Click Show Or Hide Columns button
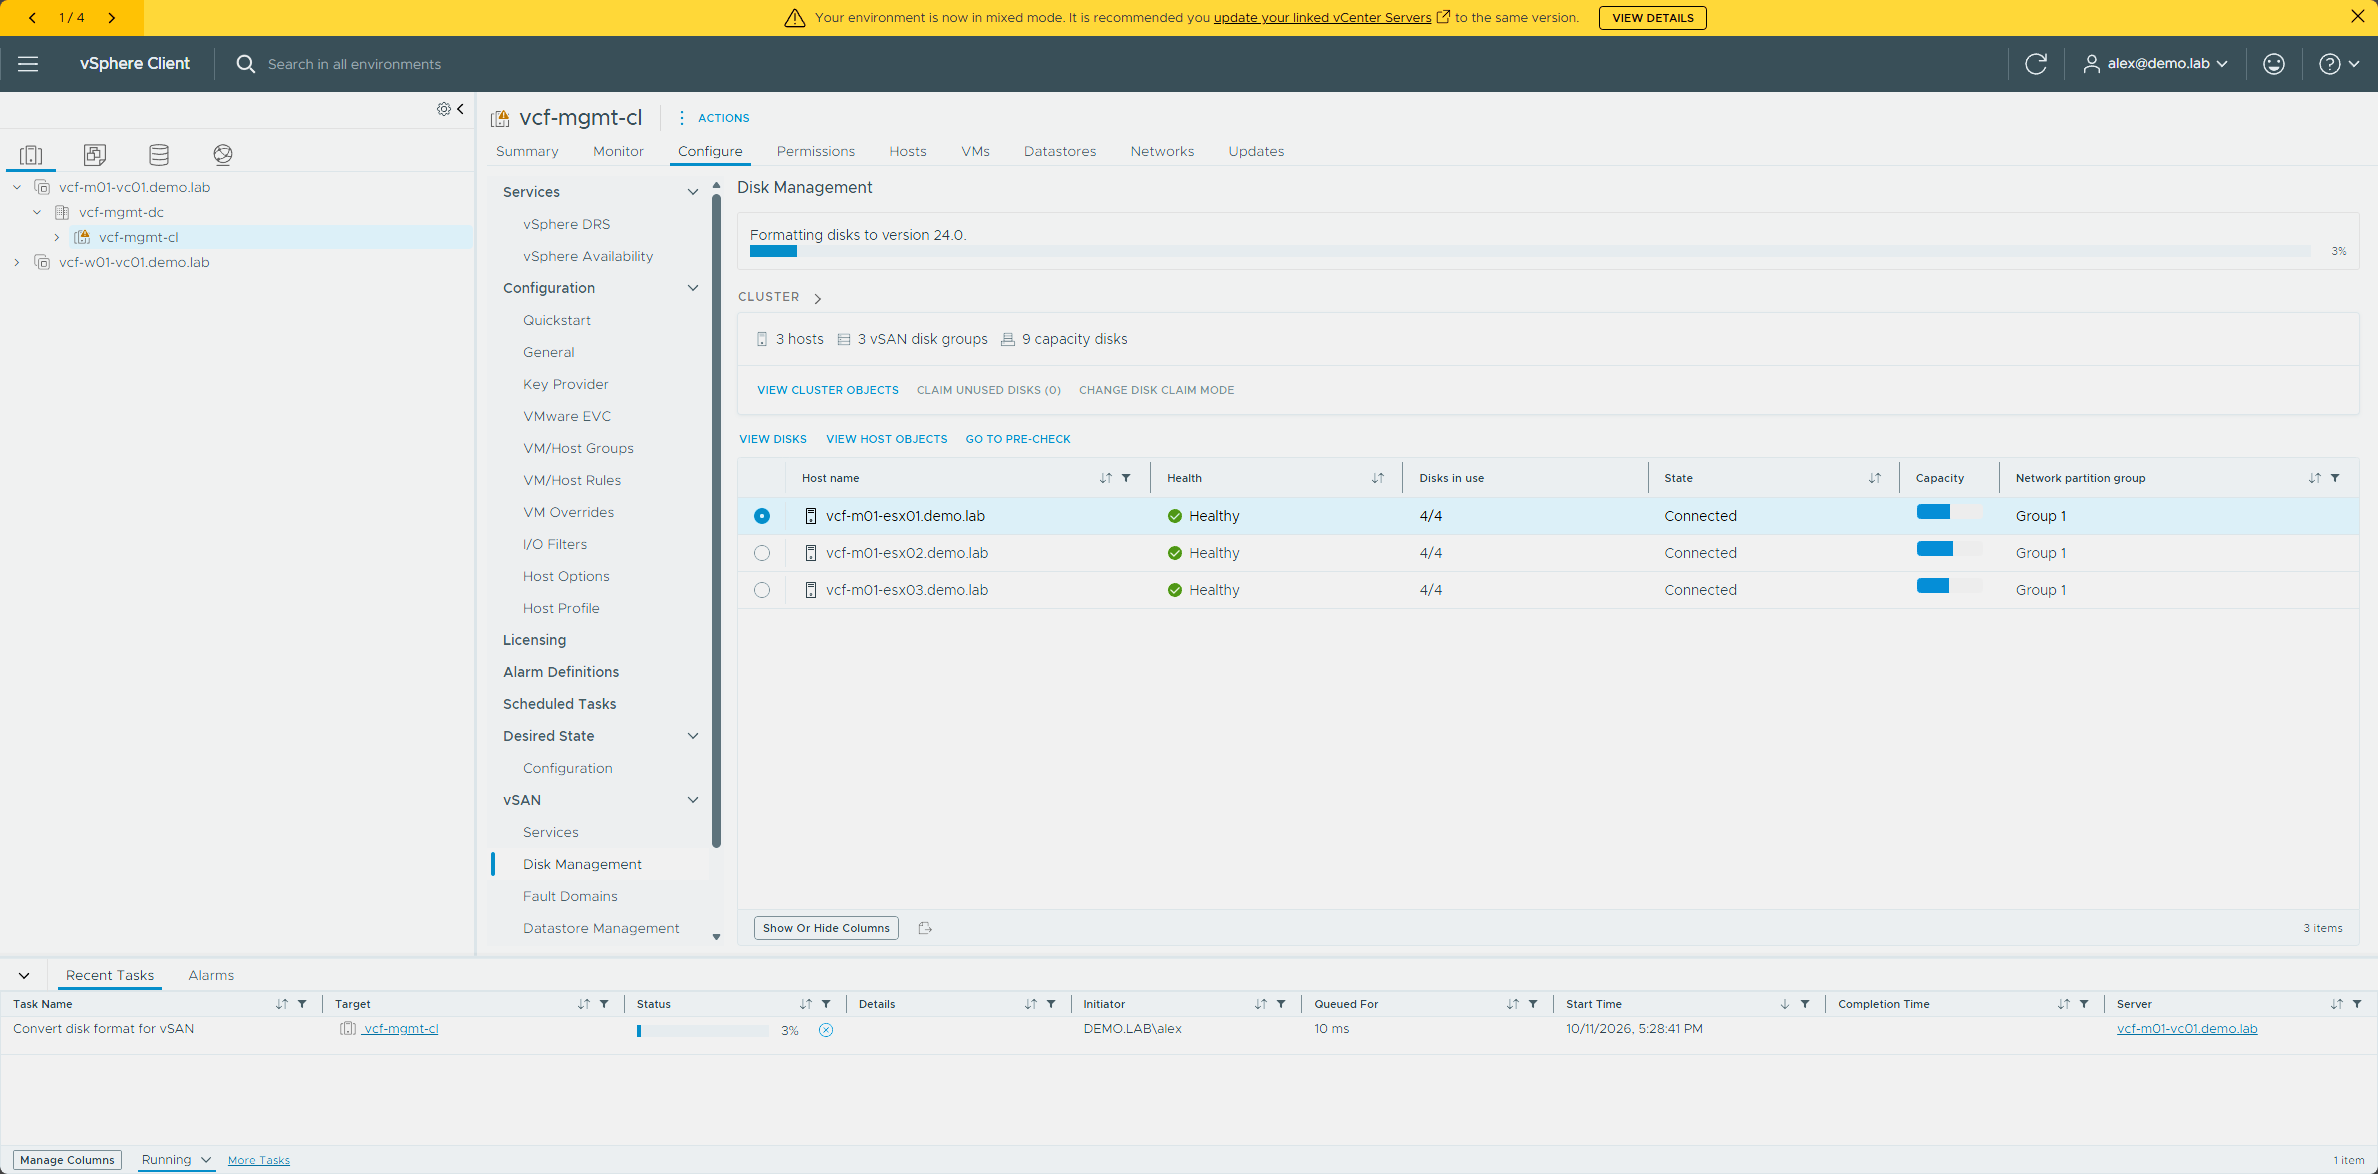This screenshot has height=1174, width=2378. 826,928
